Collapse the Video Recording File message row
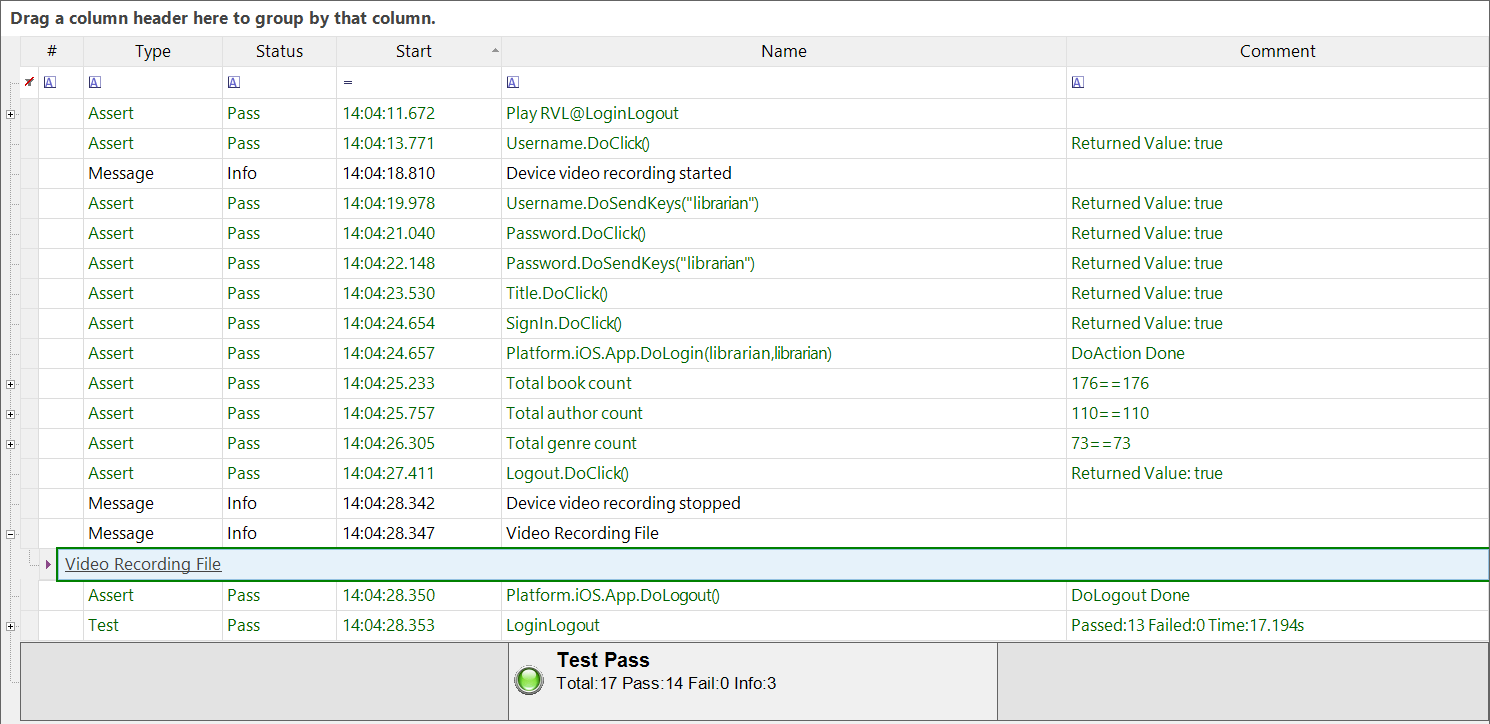This screenshot has width=1490, height=724. (11, 534)
